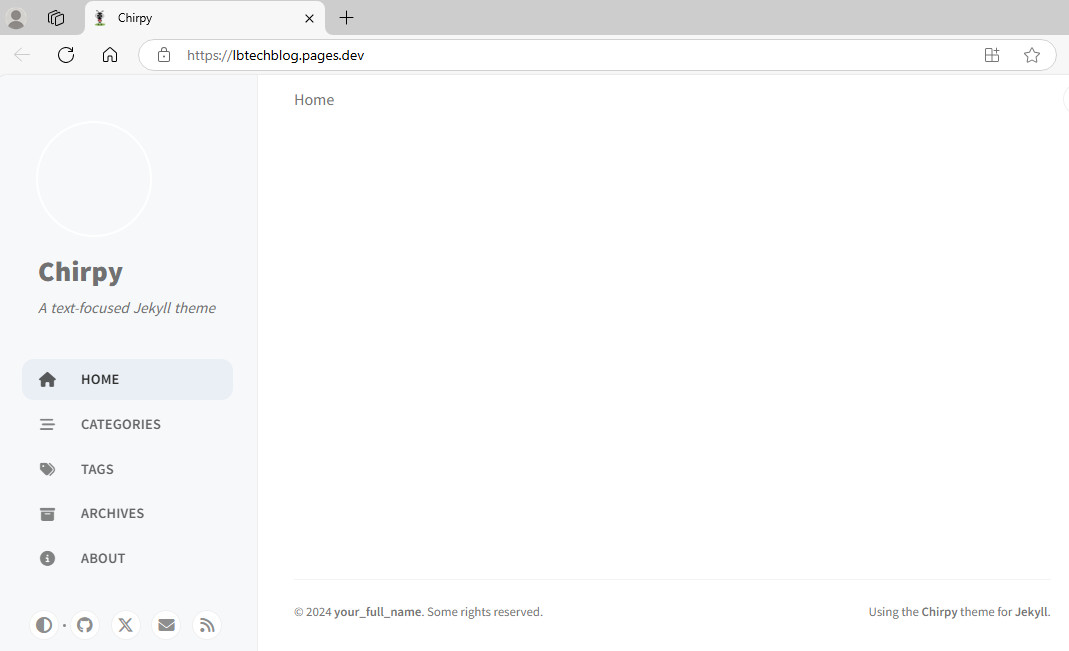Reload the page with refresh button
This screenshot has width=1069, height=651.
[x=66, y=55]
